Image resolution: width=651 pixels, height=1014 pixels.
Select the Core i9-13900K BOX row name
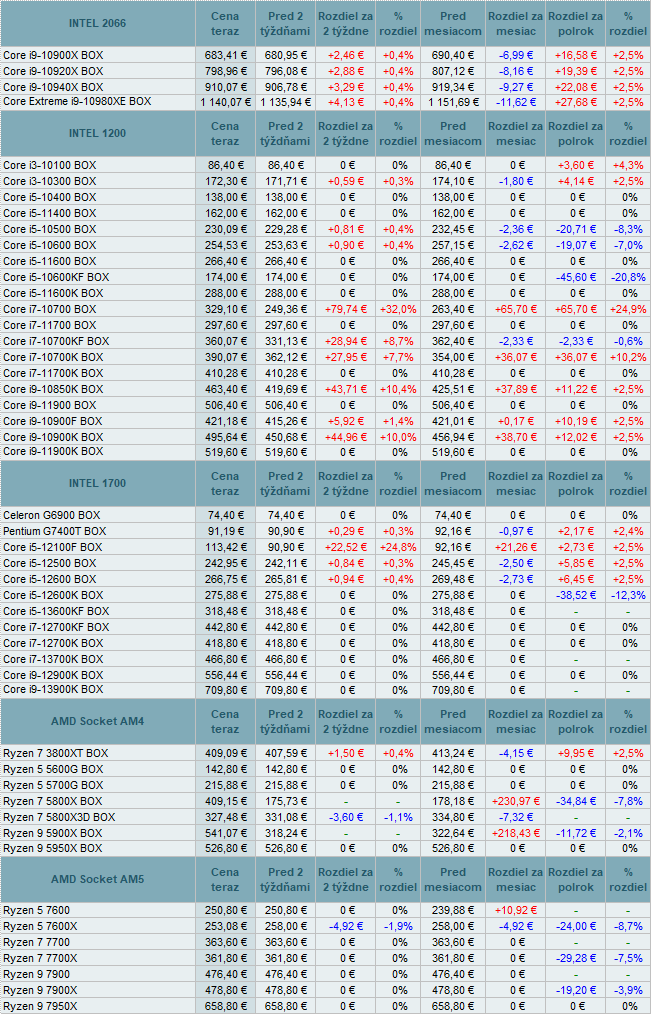pos(53,690)
